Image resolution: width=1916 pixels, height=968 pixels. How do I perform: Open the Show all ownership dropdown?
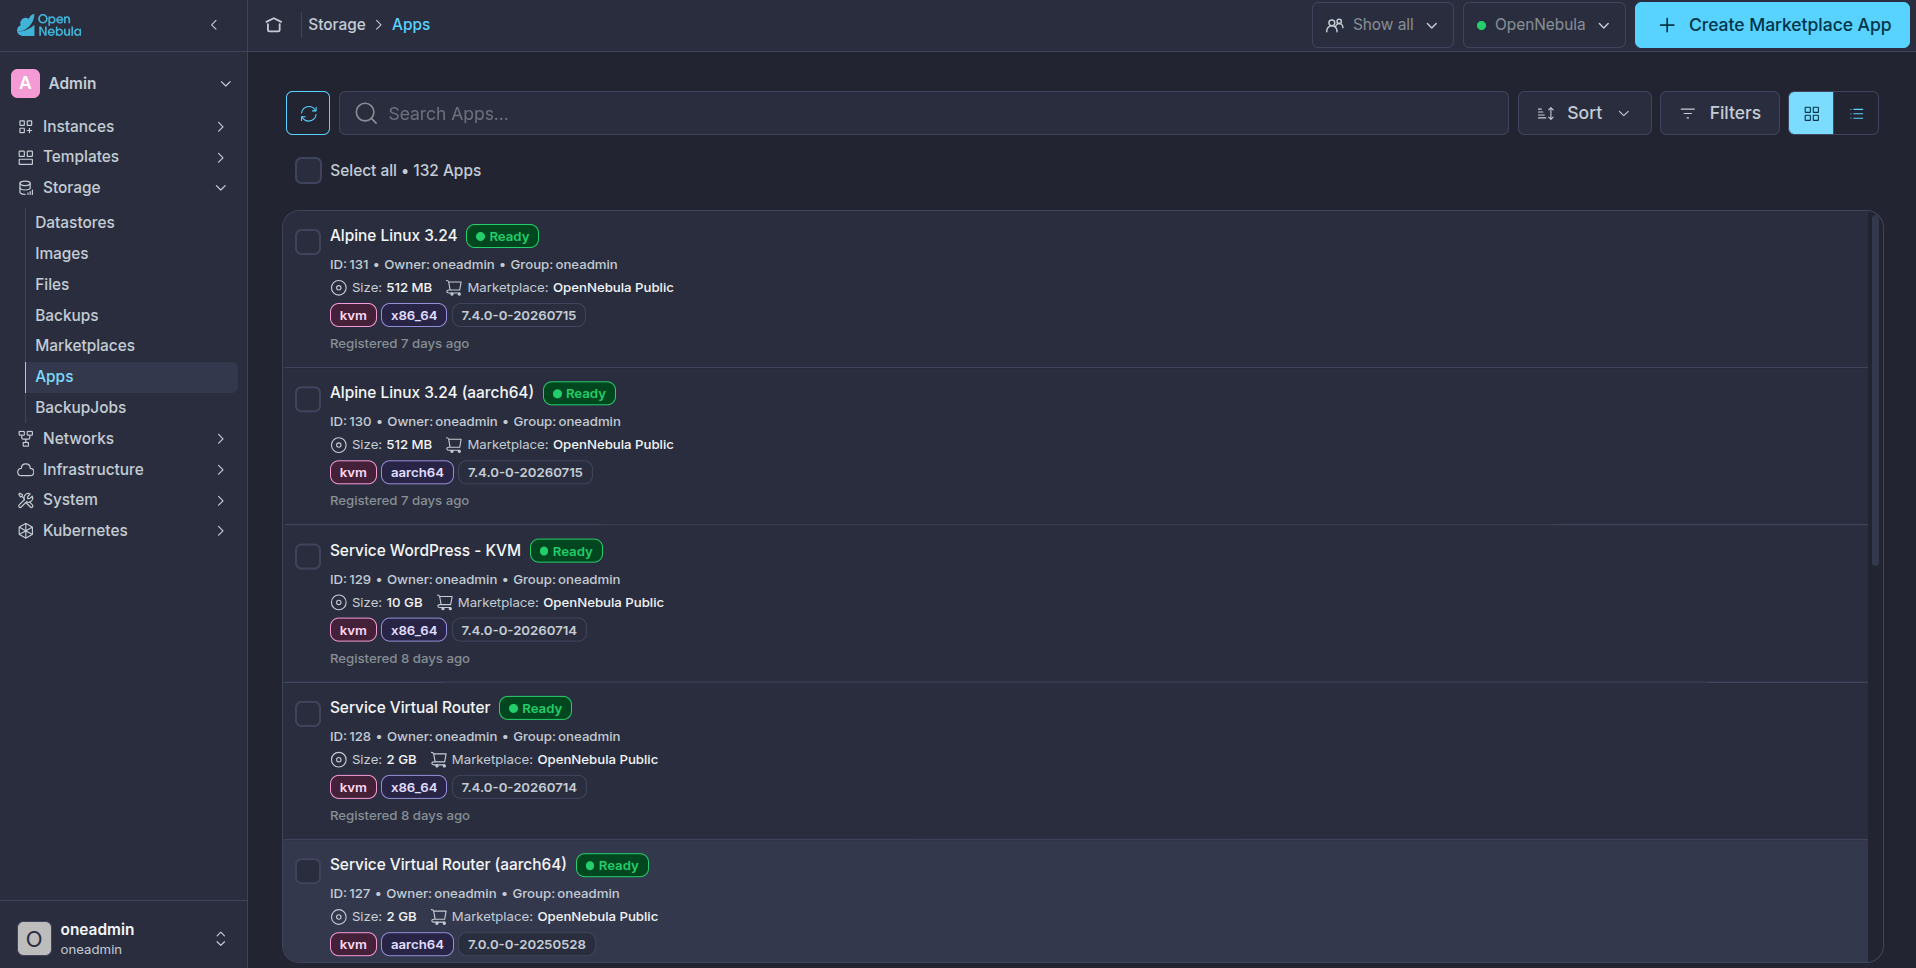(x=1382, y=25)
